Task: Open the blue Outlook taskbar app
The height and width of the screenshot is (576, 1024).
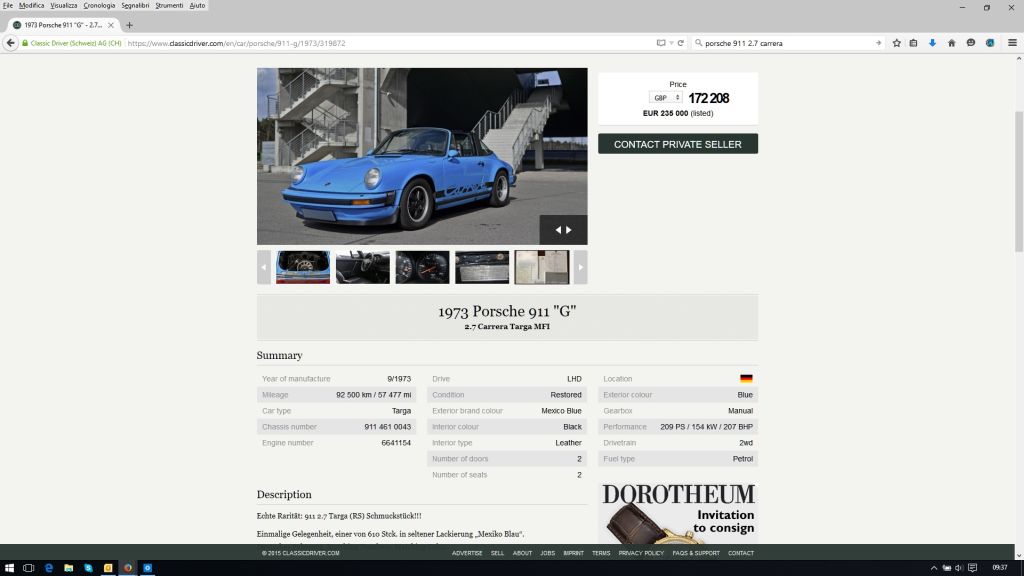Action: (x=148, y=568)
